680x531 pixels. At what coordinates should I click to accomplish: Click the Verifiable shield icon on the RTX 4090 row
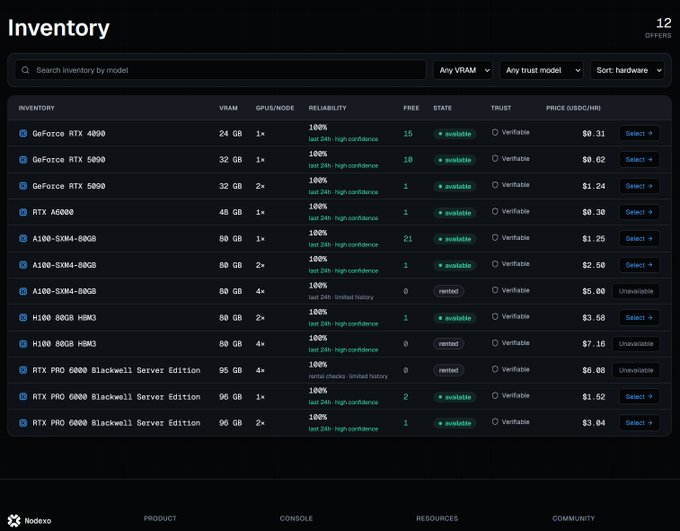(495, 132)
